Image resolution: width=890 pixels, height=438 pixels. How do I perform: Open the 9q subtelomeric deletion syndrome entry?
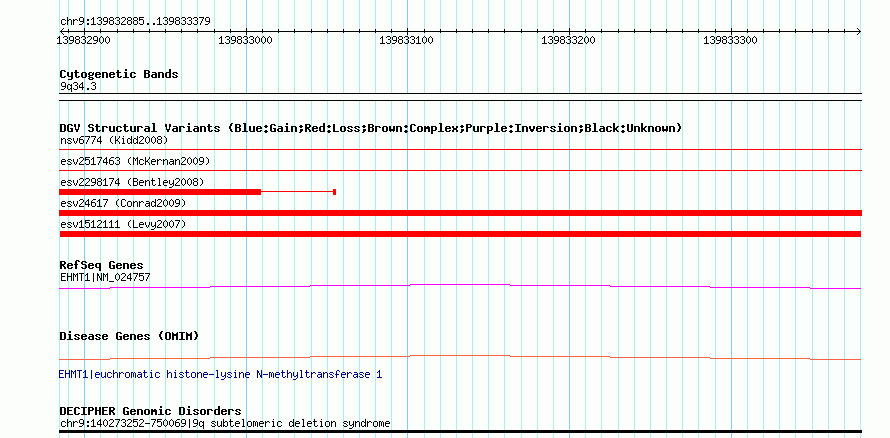225,423
